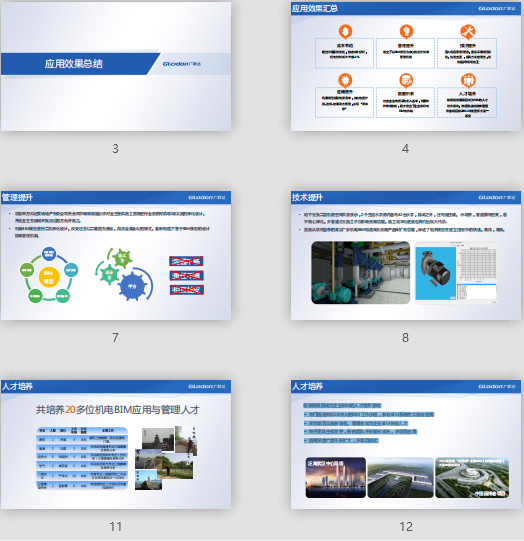
Task: Select slide 4 thumbnail 应用效果汇总
Action: [x=406, y=67]
